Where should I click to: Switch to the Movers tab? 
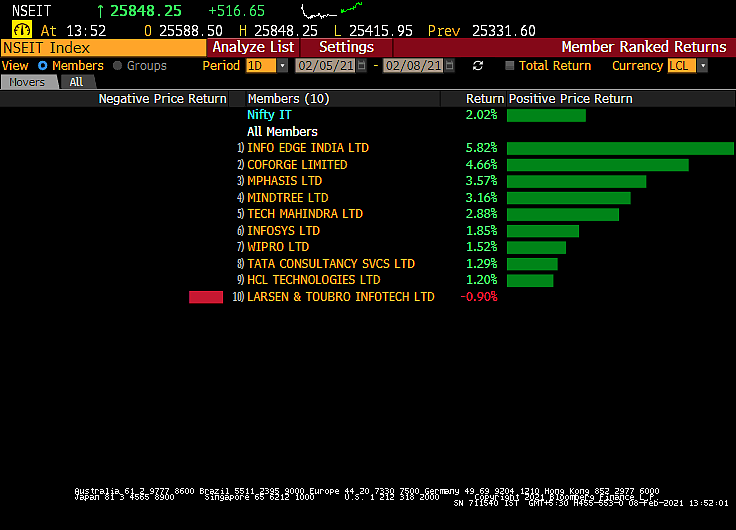(29, 82)
